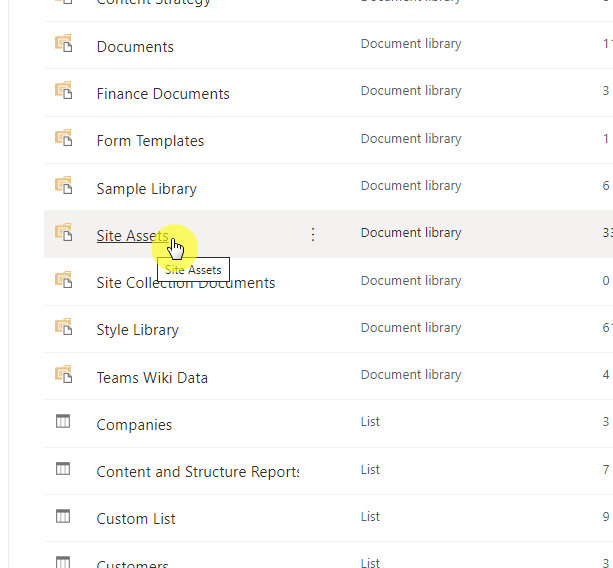Open the Customers list
This screenshot has height=568, width=613.
click(132, 564)
